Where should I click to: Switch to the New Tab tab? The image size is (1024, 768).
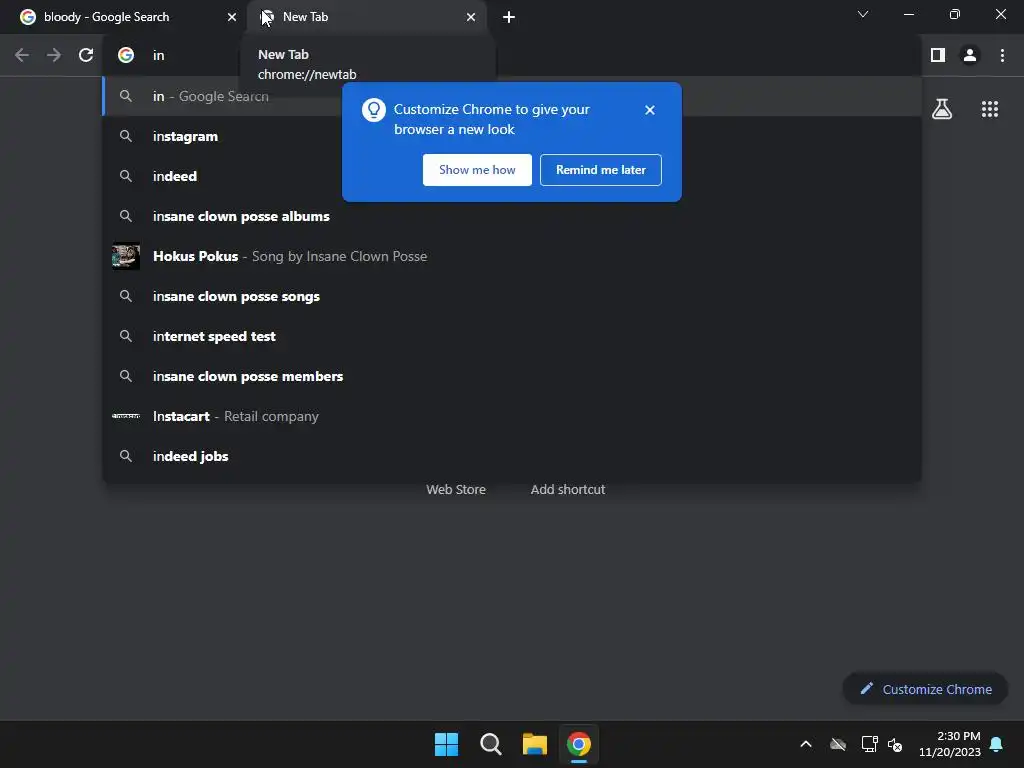pos(366,17)
